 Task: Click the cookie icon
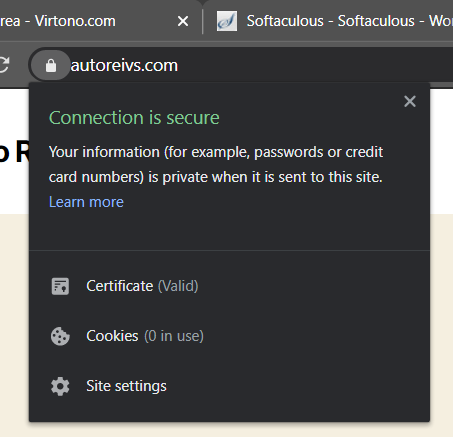click(60, 336)
